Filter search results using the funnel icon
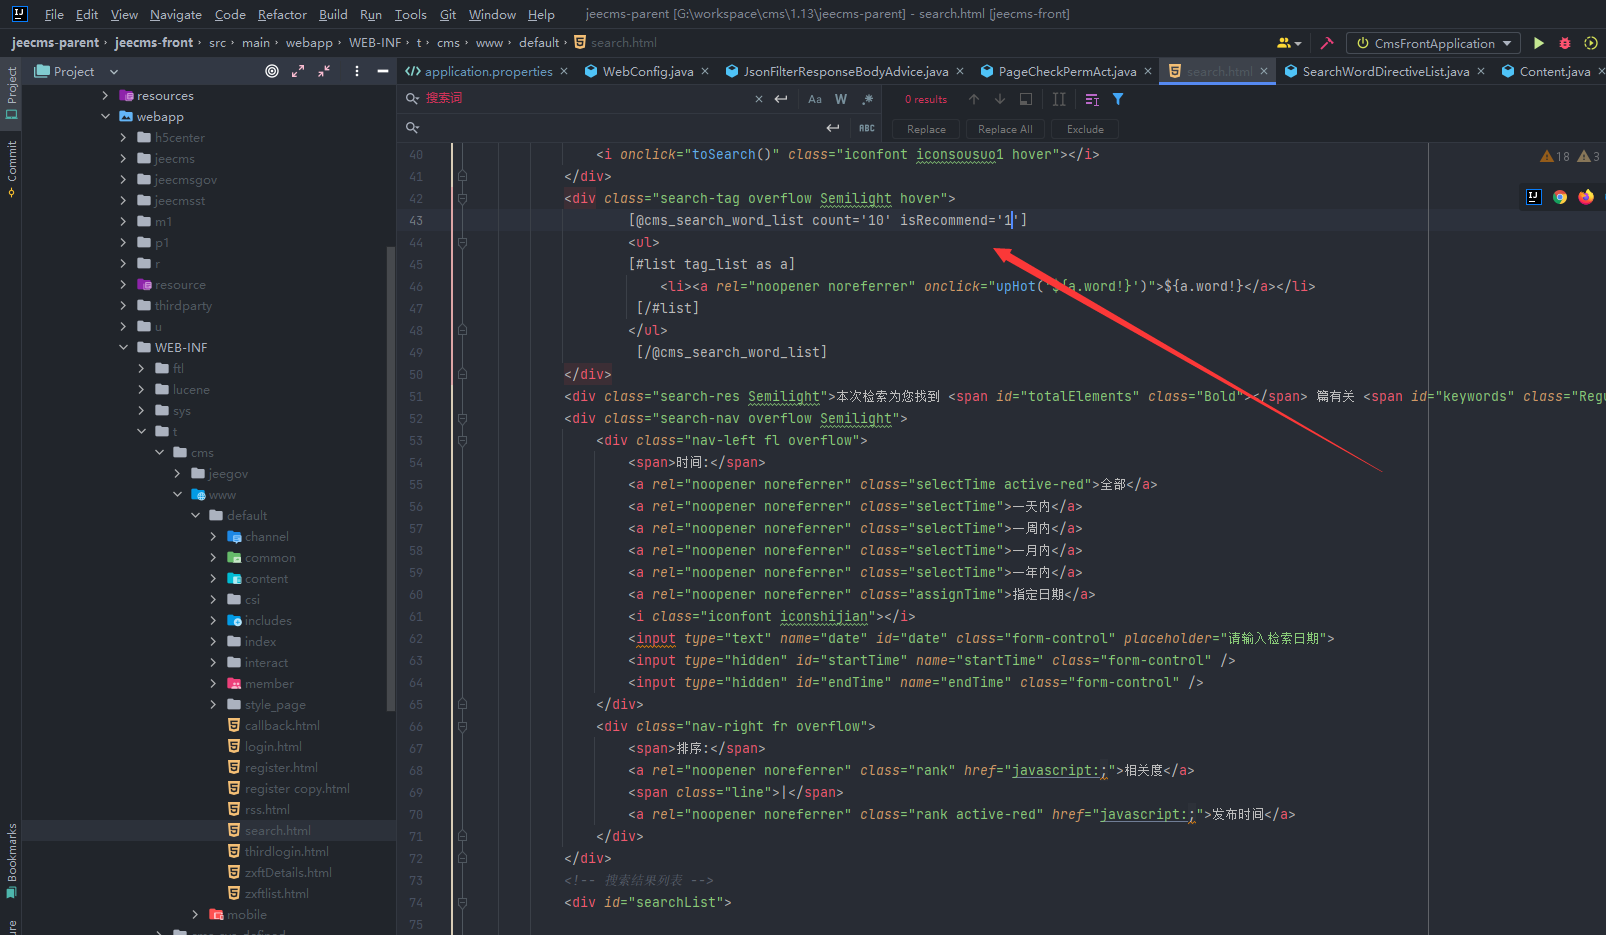The height and width of the screenshot is (935, 1606). (x=1118, y=99)
